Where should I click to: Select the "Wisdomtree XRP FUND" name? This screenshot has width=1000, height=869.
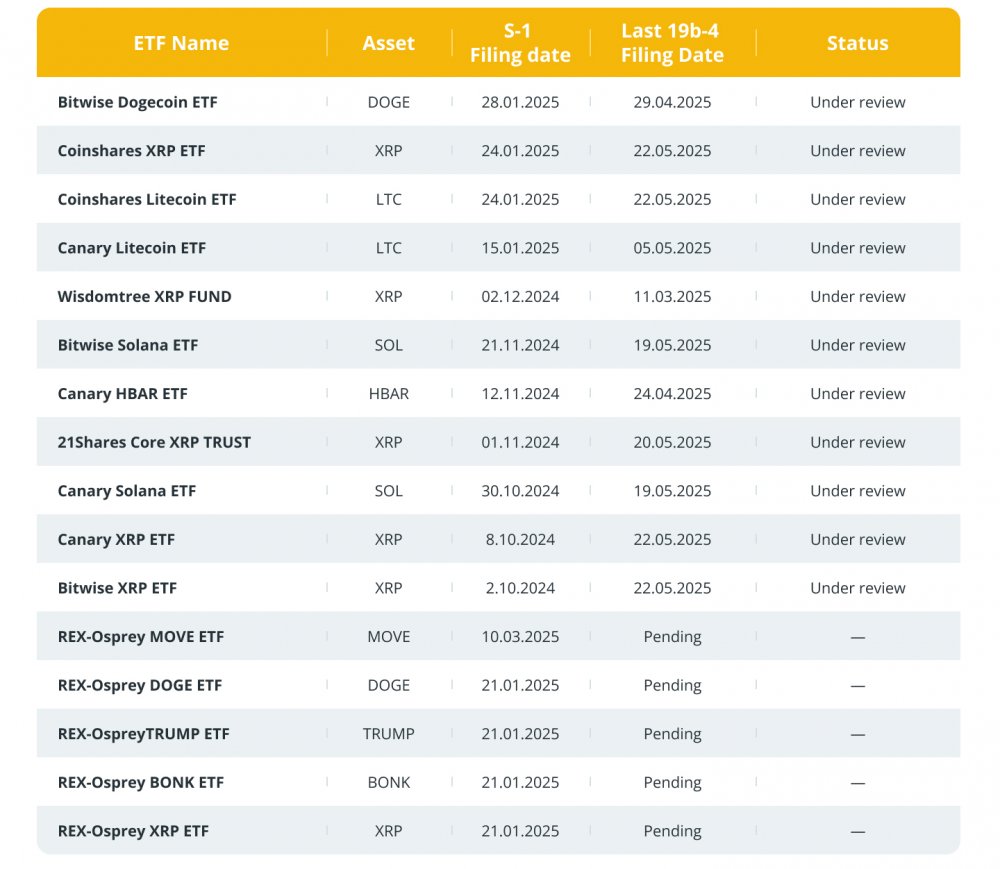pyautogui.click(x=144, y=296)
